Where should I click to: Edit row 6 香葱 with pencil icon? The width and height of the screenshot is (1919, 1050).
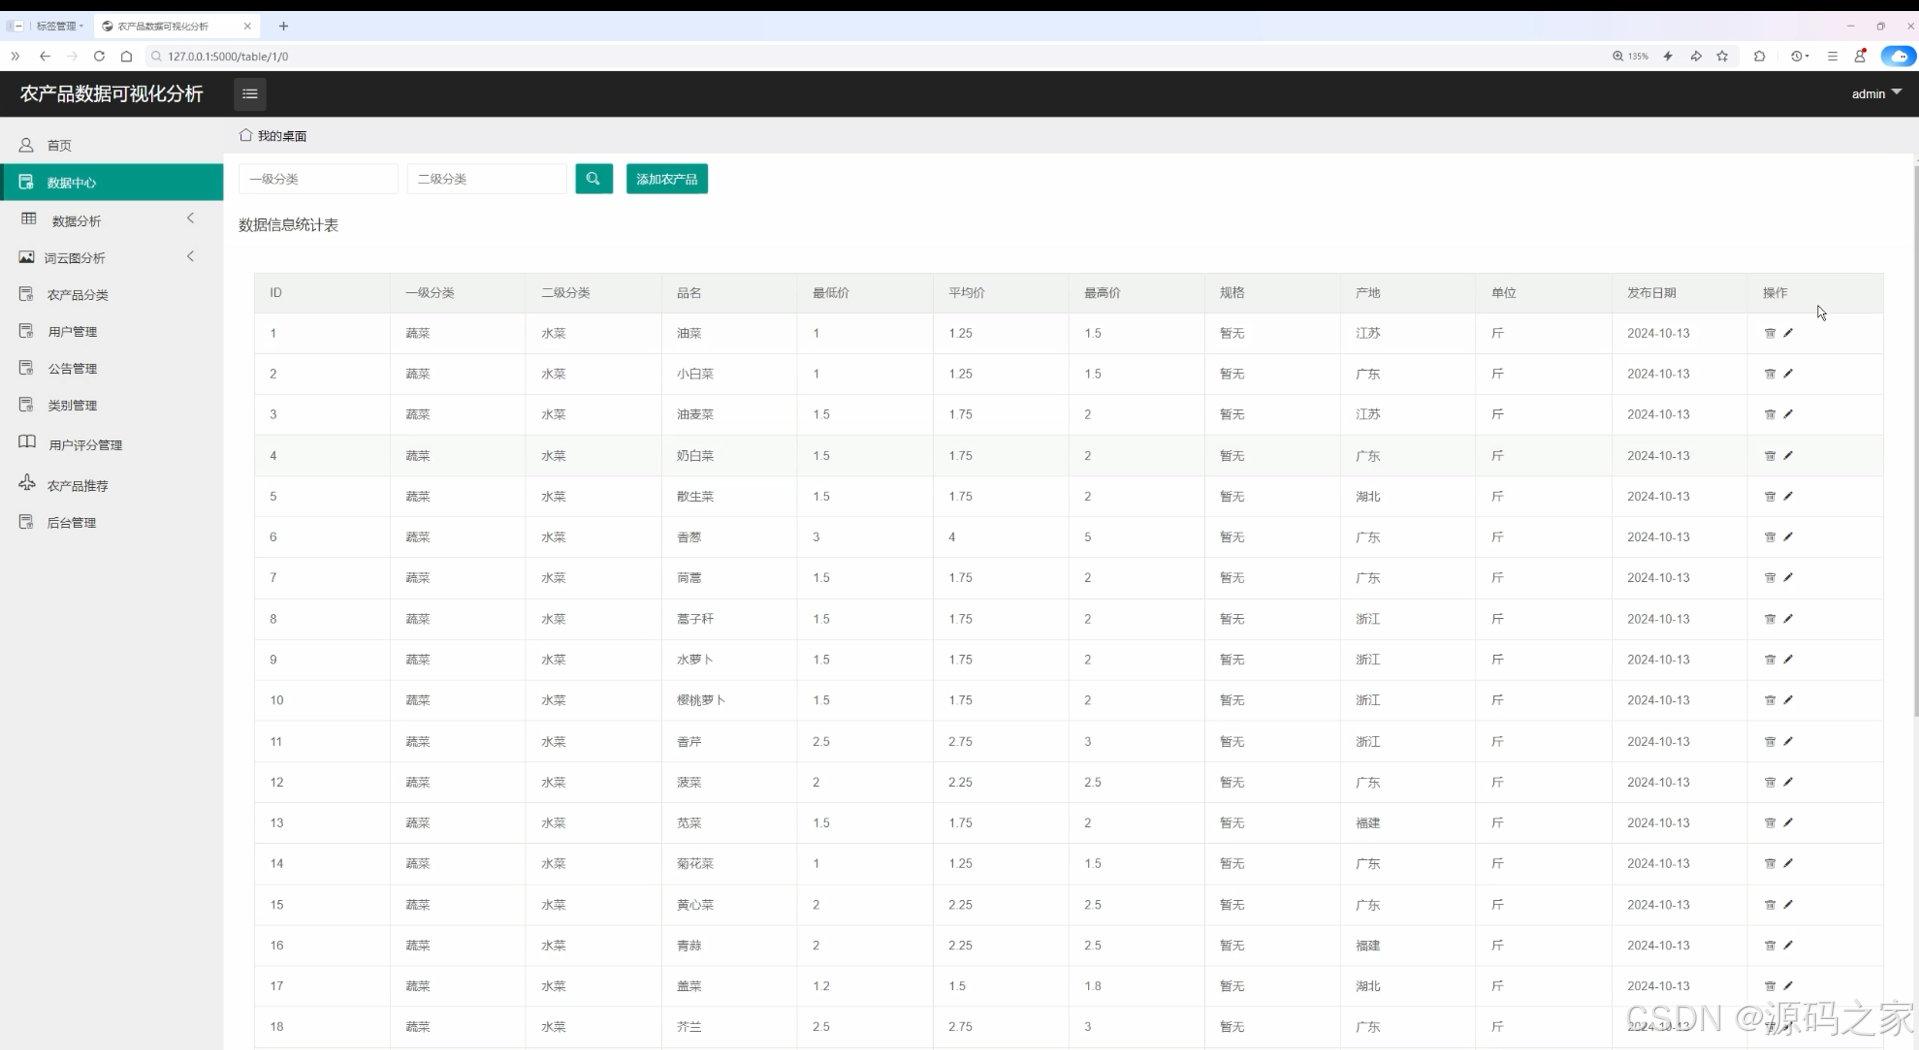[x=1788, y=537]
